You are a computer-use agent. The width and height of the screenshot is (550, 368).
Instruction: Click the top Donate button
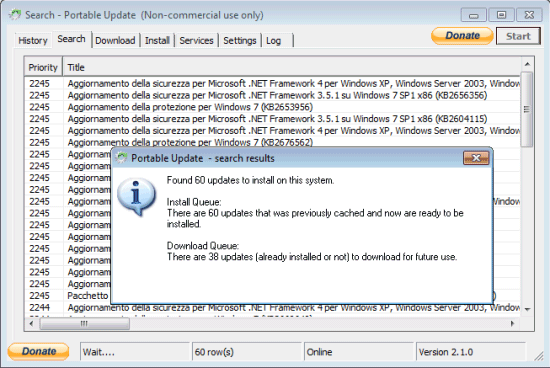[462, 36]
